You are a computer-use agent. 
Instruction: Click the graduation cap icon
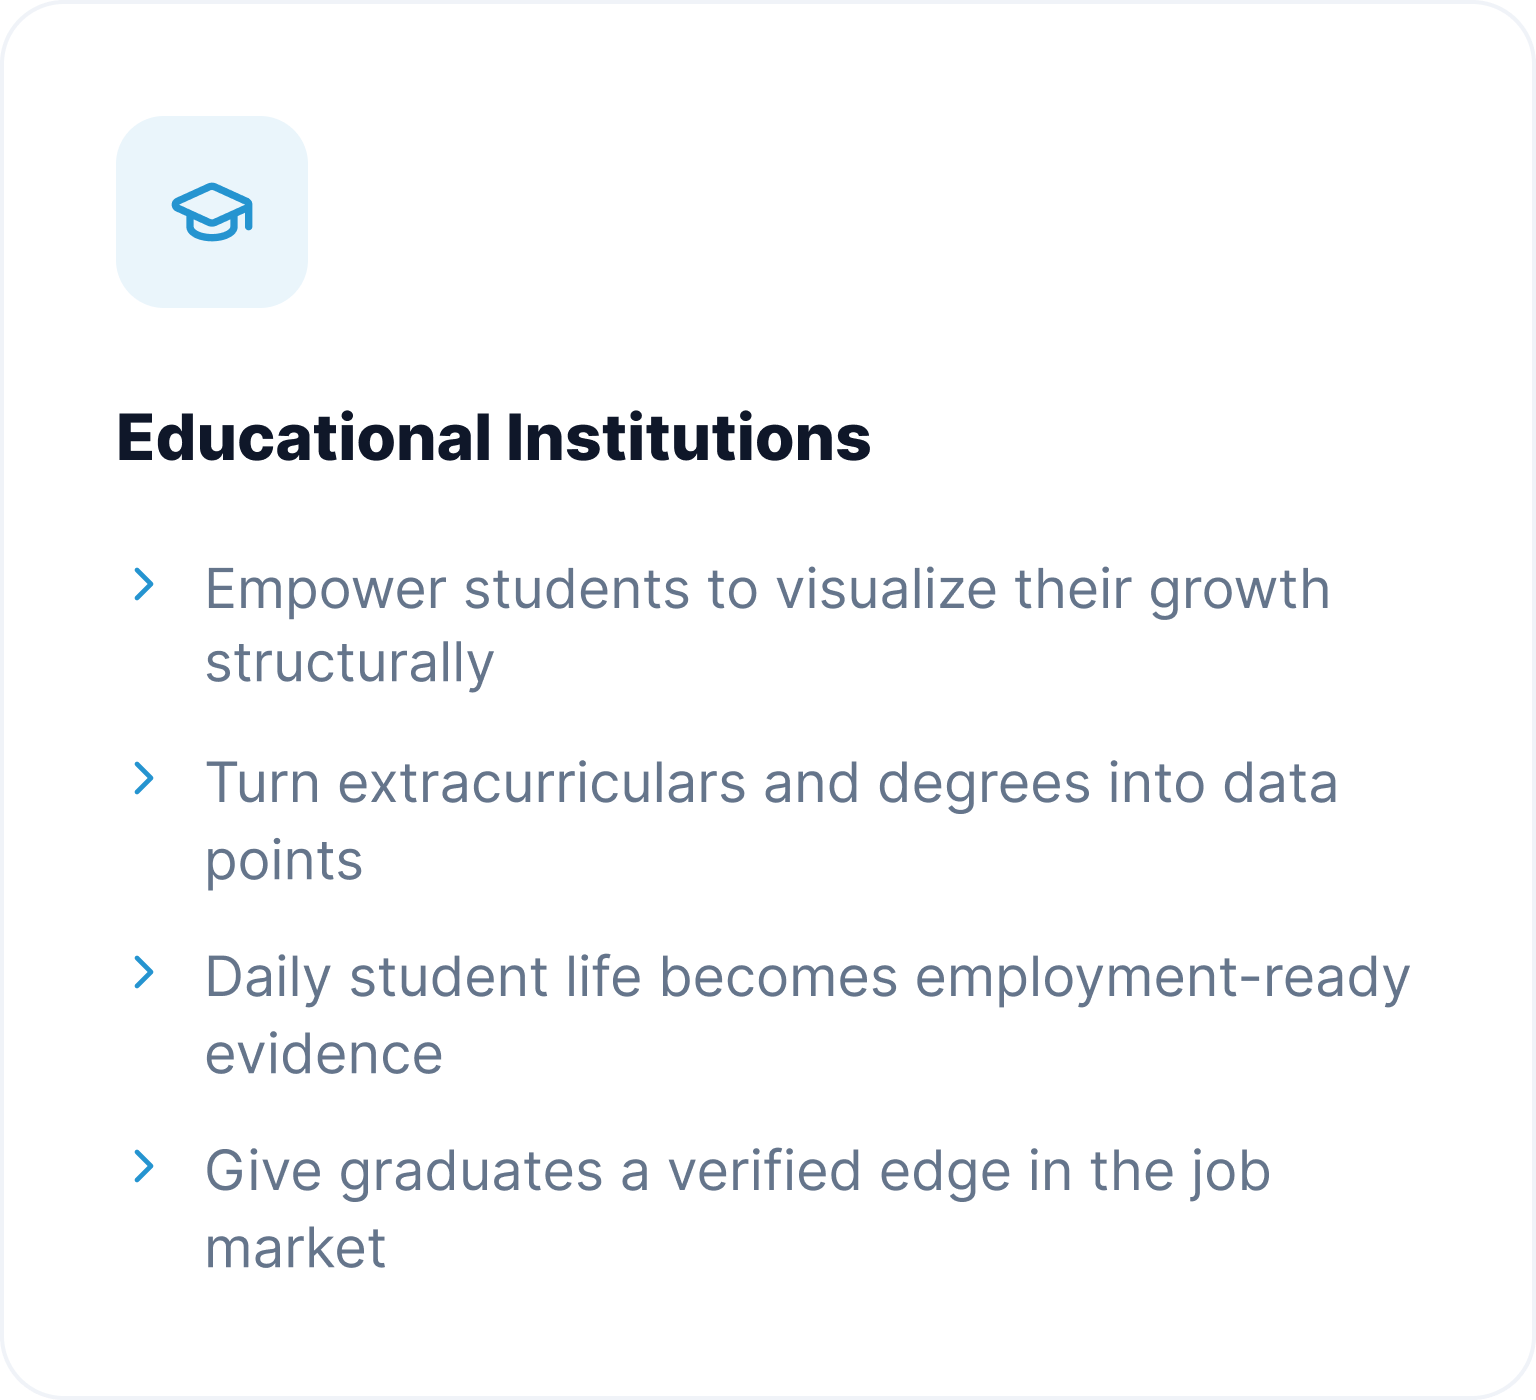pos(212,211)
